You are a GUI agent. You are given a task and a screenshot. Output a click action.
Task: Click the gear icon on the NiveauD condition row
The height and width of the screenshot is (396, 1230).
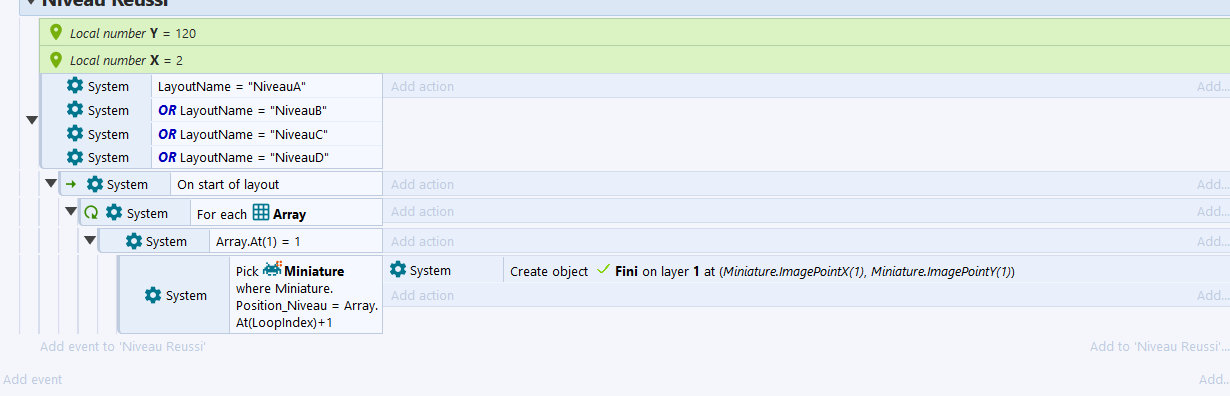point(74,158)
